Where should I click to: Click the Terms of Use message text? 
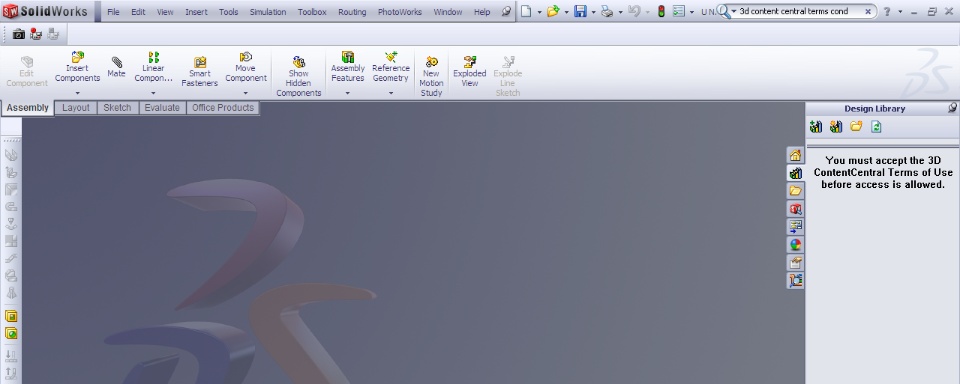point(883,172)
